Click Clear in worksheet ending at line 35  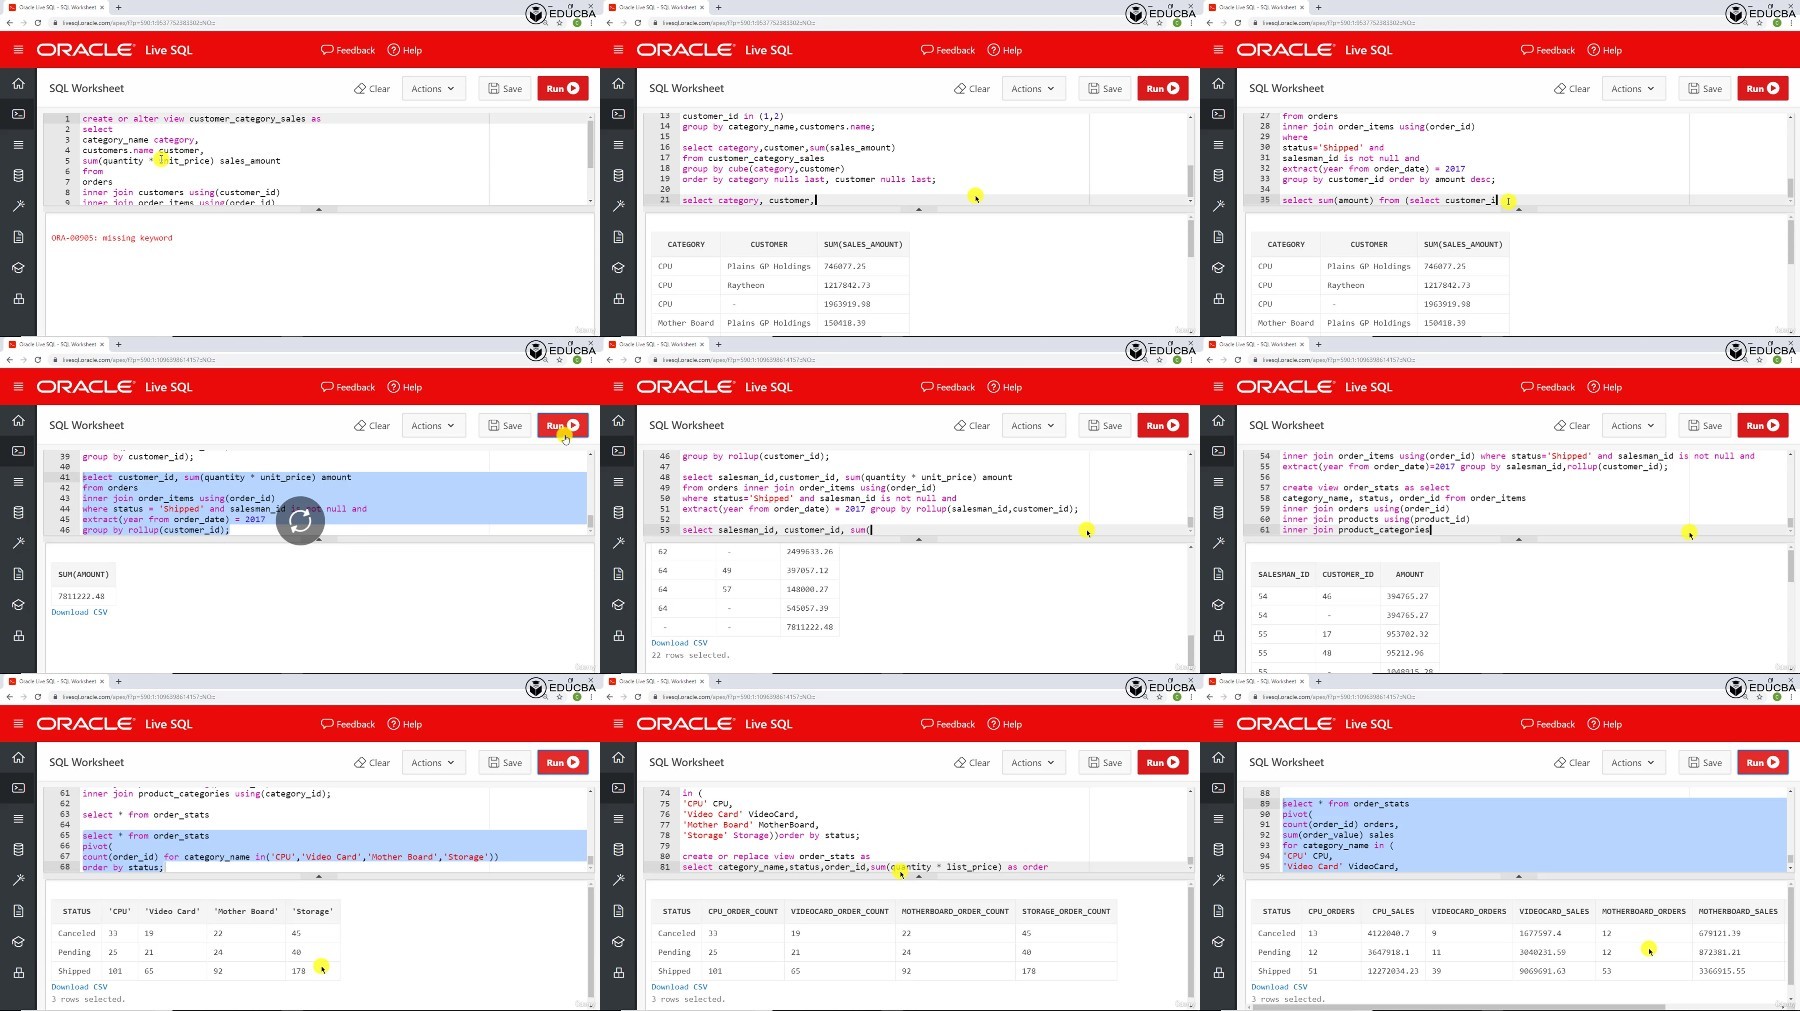pos(1572,89)
